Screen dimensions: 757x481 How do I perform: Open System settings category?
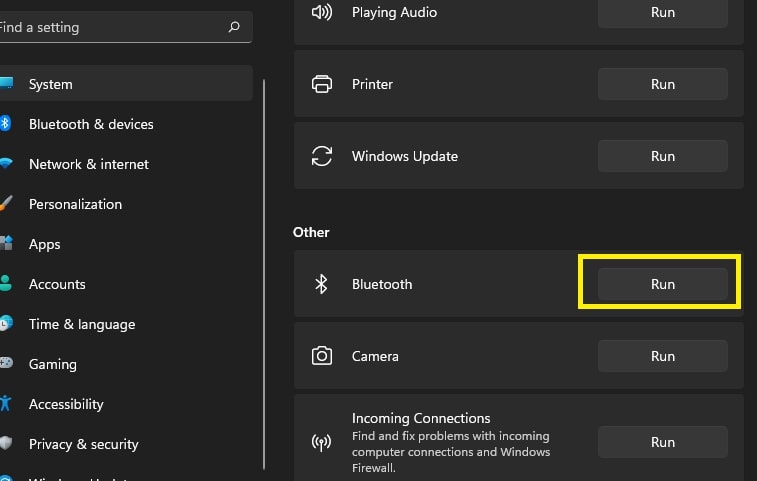coord(126,84)
